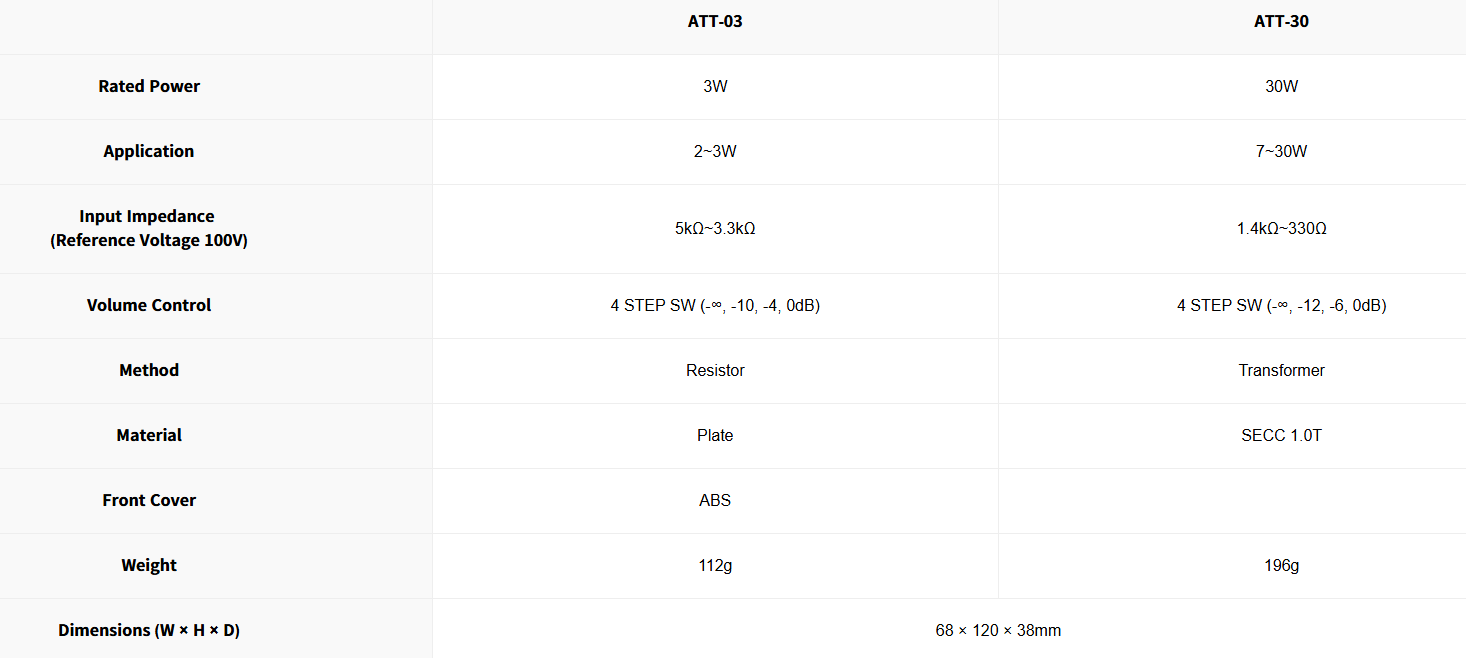Click the 1.4kΩ~330Ω impedance value
Screen dimensions: 1466x658
coord(1281,228)
